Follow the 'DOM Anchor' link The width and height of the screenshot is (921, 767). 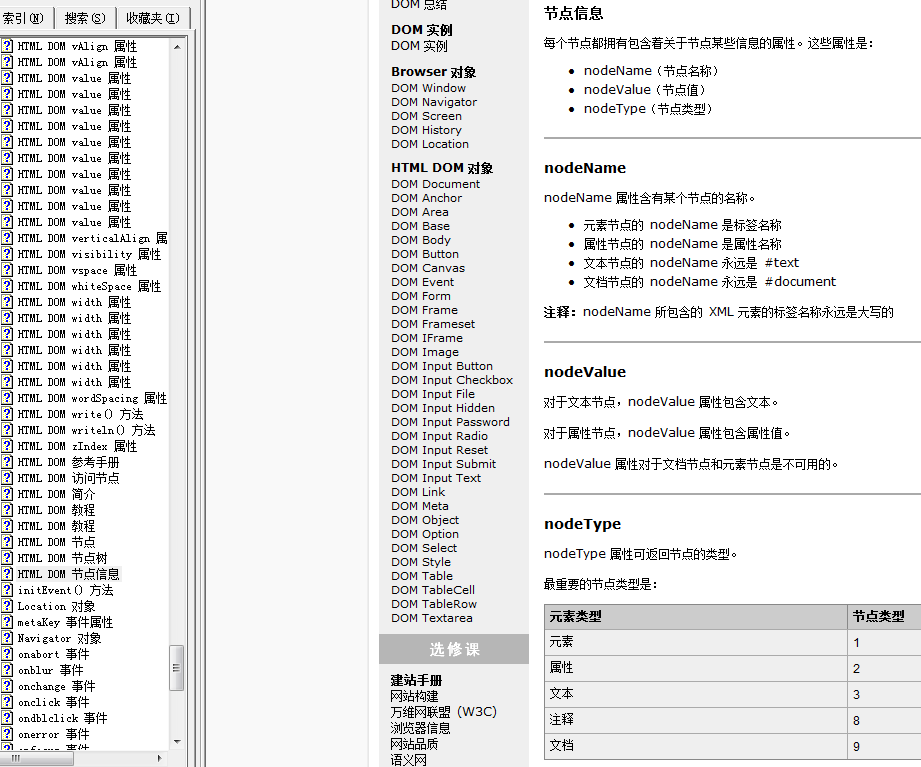pos(426,199)
